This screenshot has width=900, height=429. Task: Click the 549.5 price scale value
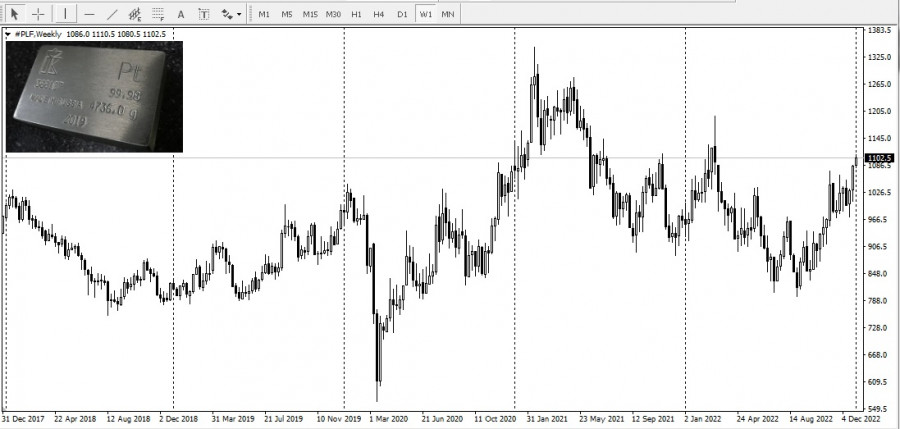[x=879, y=409]
